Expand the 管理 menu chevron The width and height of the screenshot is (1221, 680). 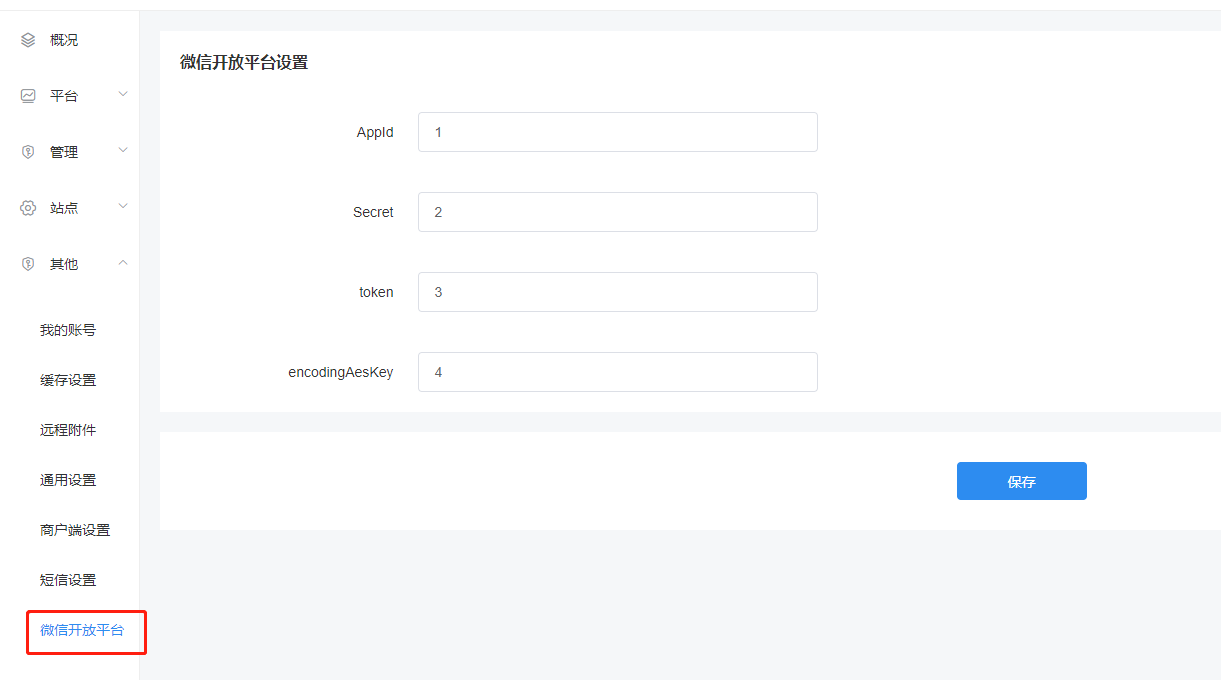coord(123,150)
